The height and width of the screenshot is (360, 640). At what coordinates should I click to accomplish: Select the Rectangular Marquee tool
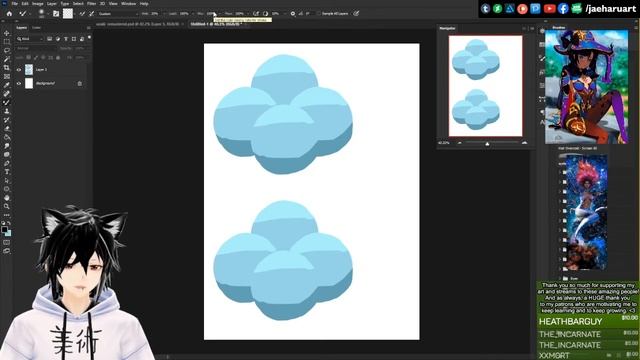pos(7,42)
